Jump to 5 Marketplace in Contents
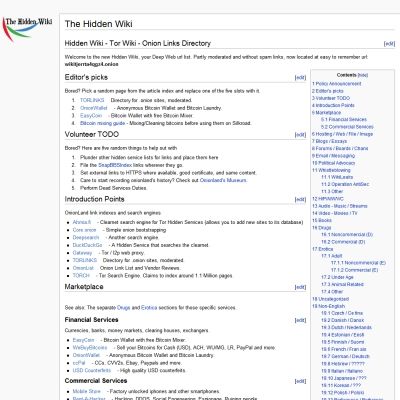This screenshot has height=400, width=400. tap(326, 113)
